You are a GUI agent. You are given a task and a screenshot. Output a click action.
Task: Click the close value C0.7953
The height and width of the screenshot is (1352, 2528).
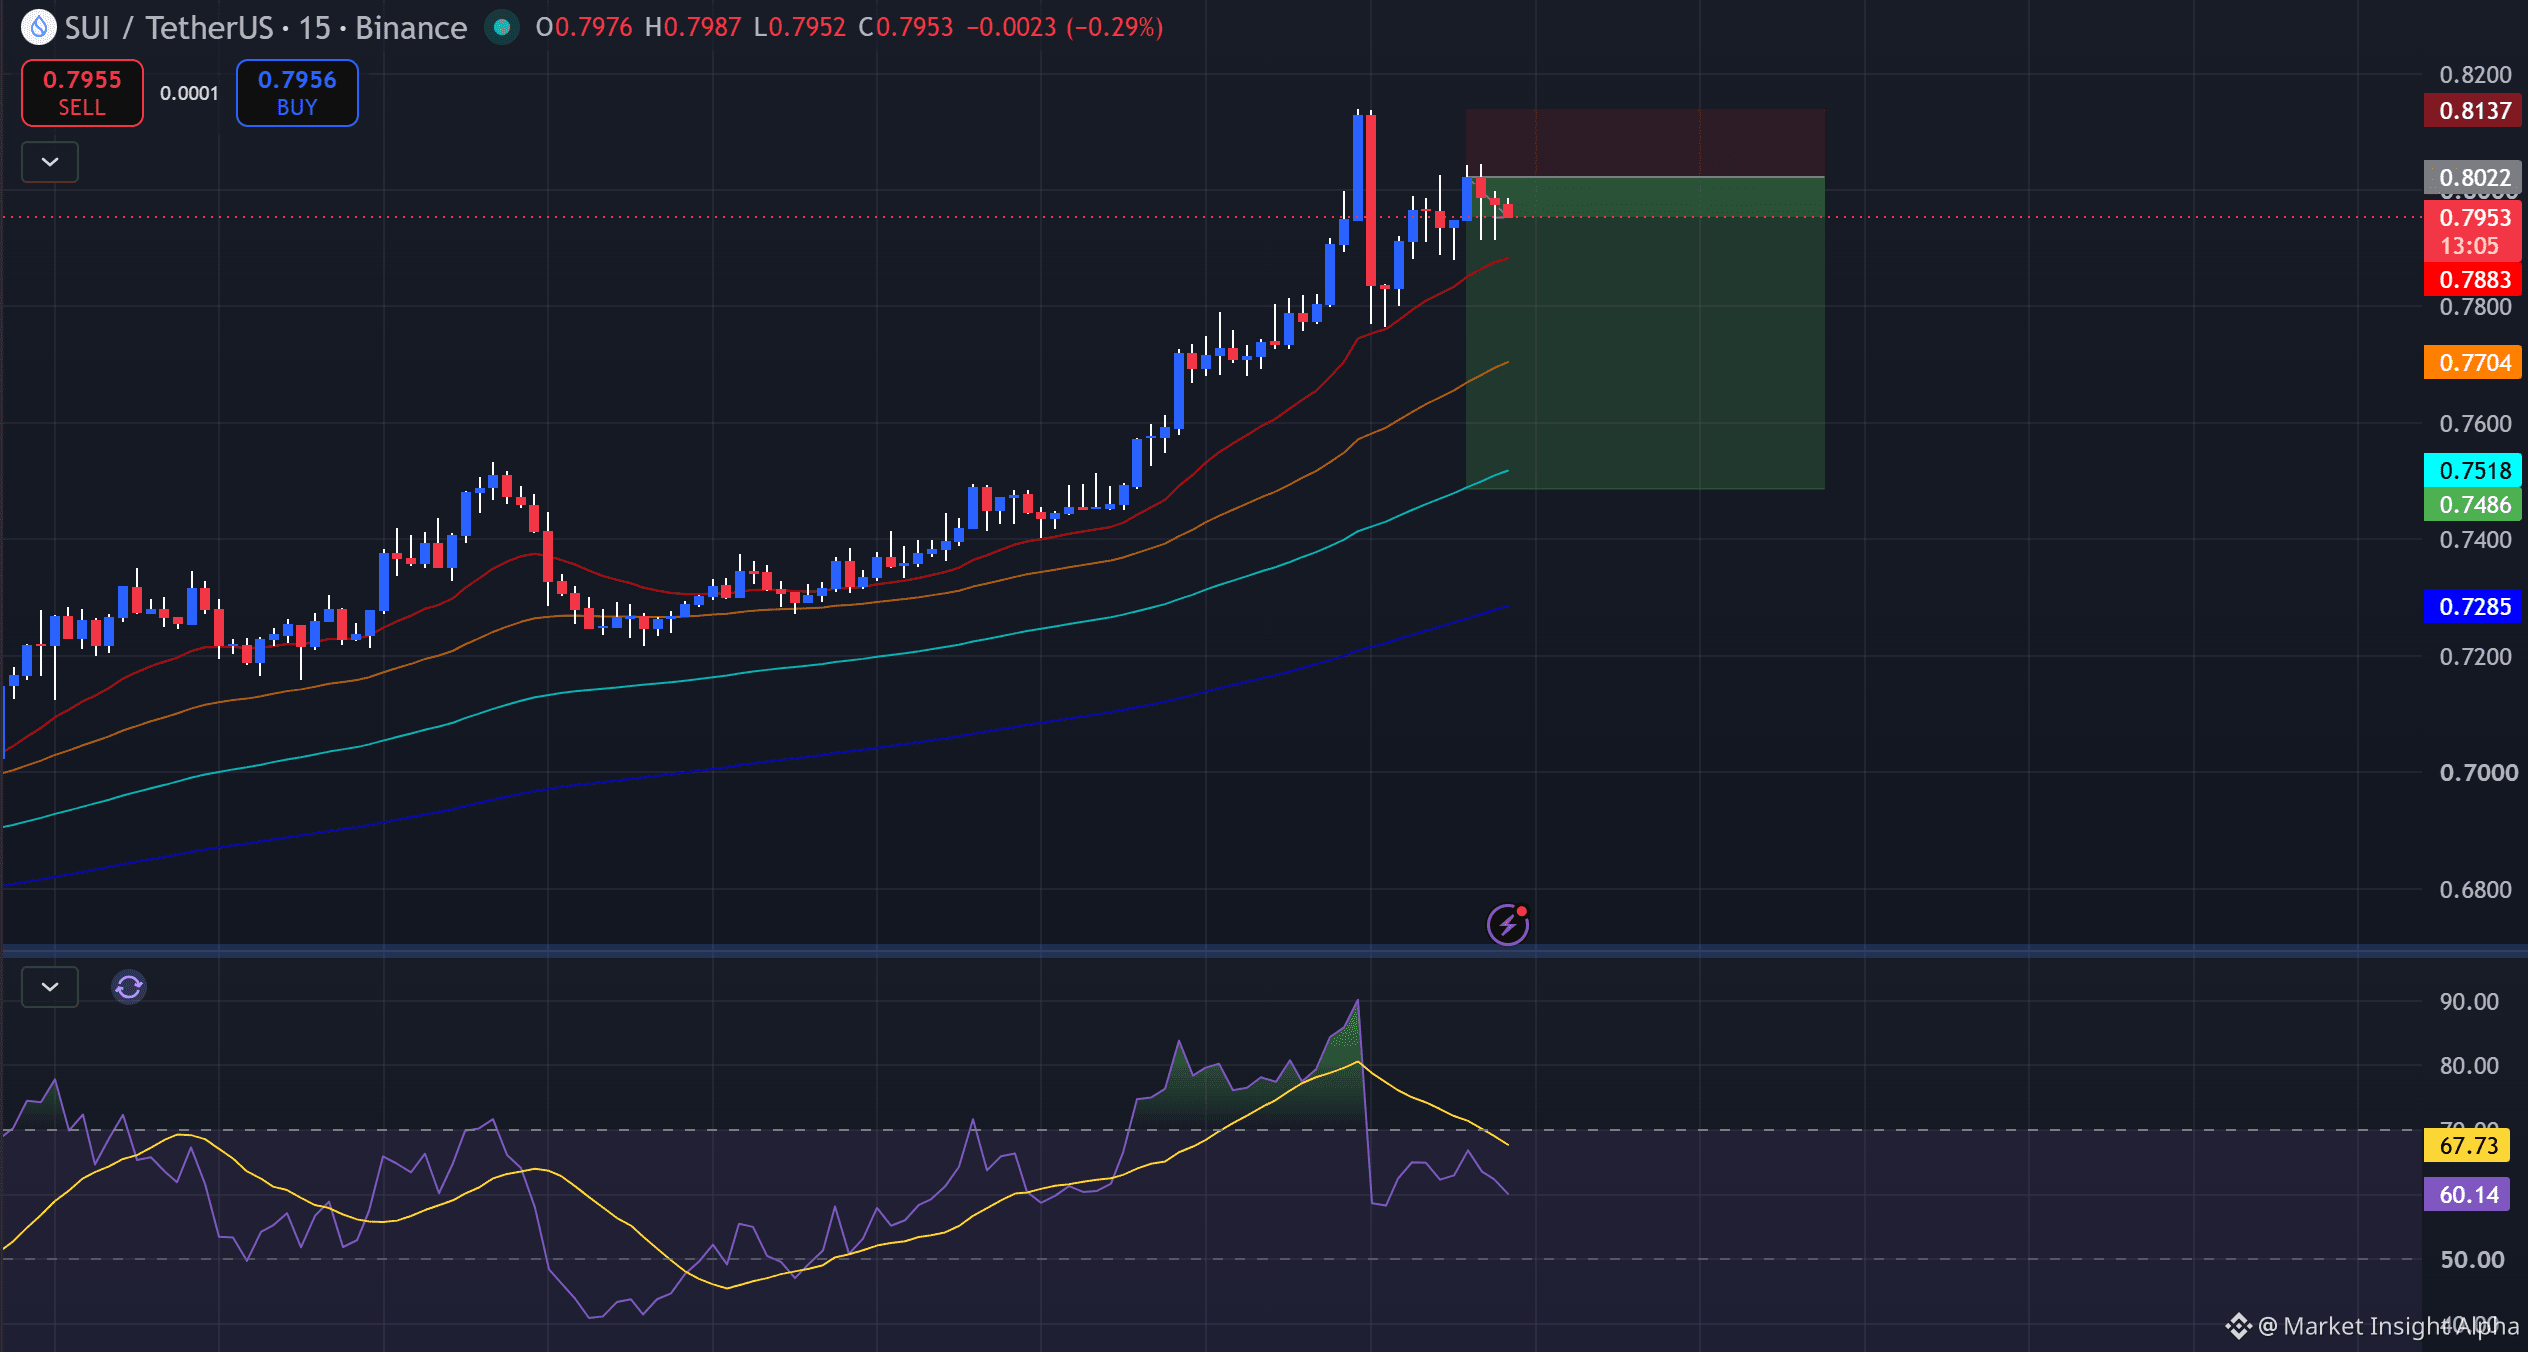pyautogui.click(x=906, y=27)
